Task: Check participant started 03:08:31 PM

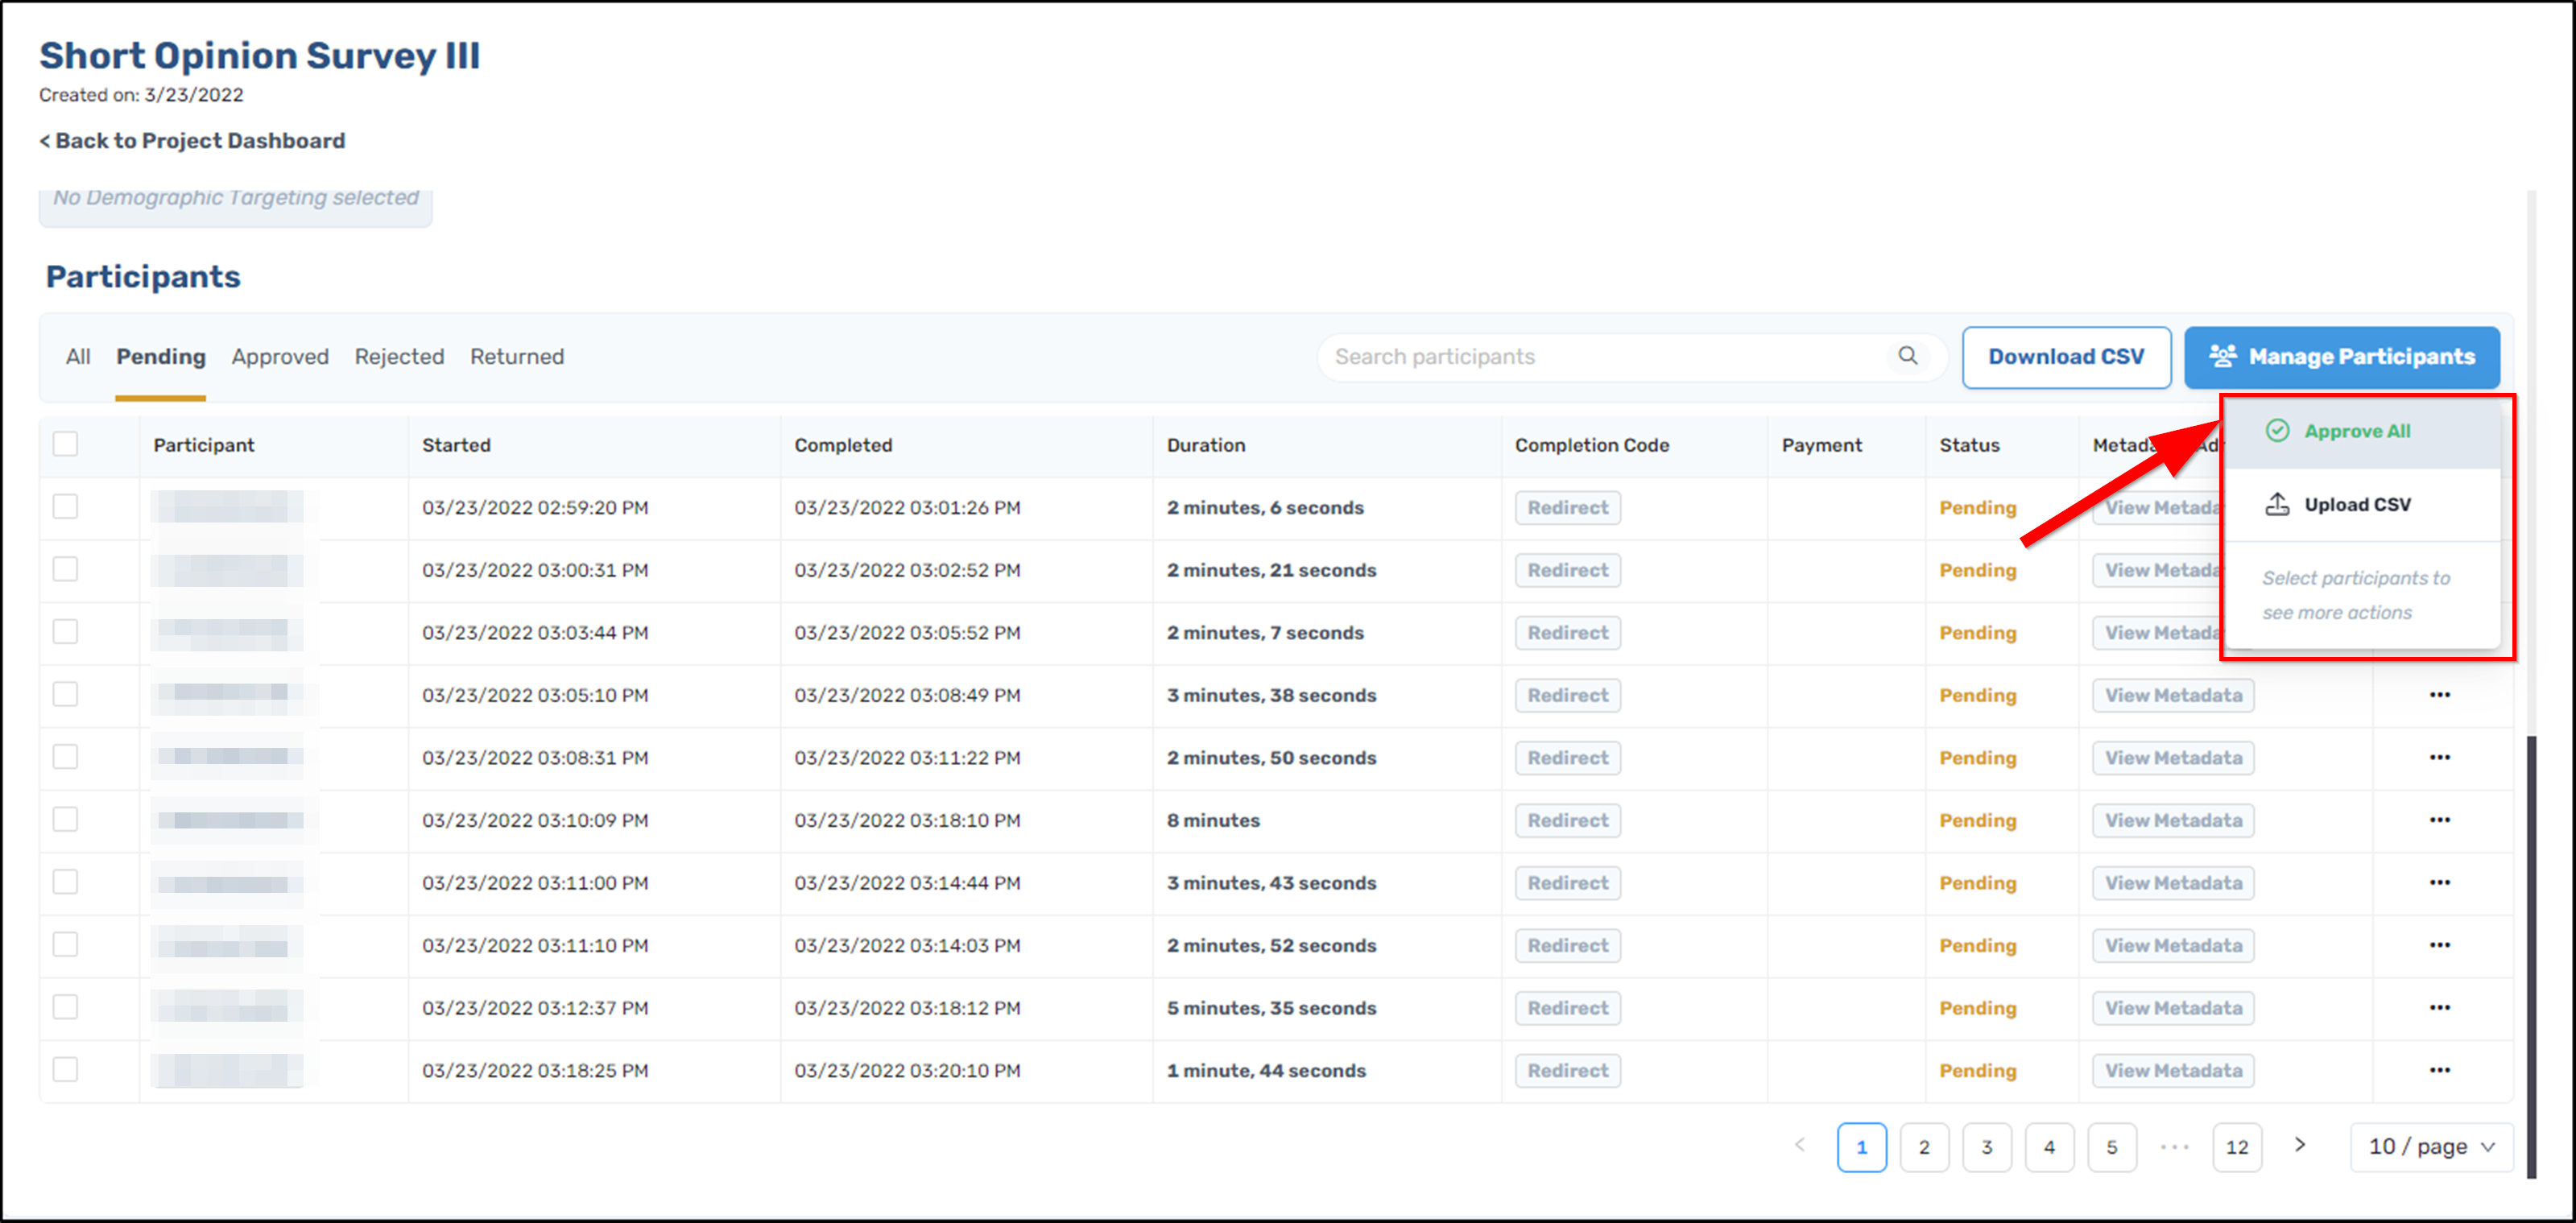Action: tap(65, 756)
